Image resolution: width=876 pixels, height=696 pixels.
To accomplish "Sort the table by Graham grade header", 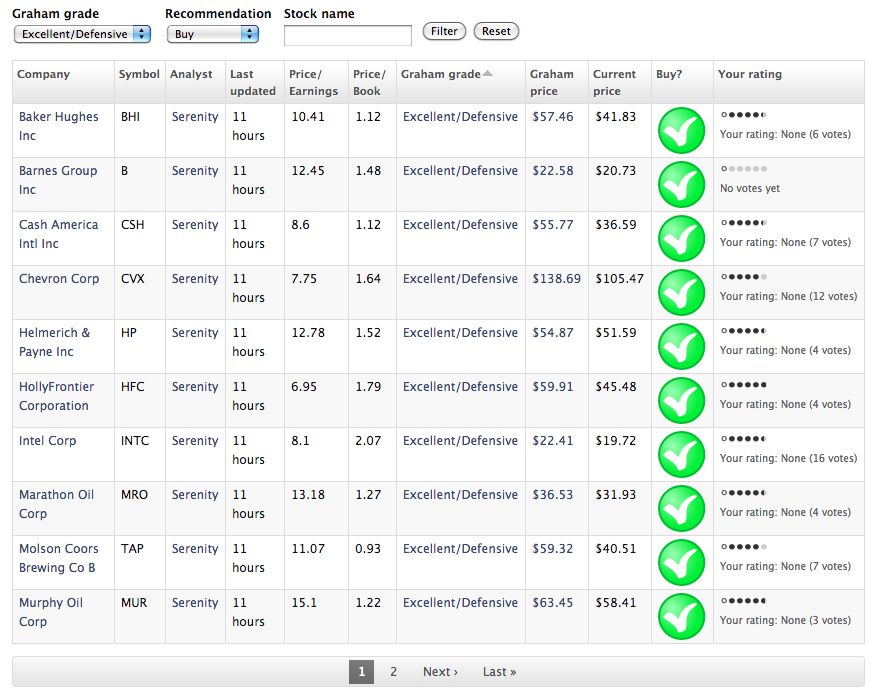I will click(x=446, y=74).
